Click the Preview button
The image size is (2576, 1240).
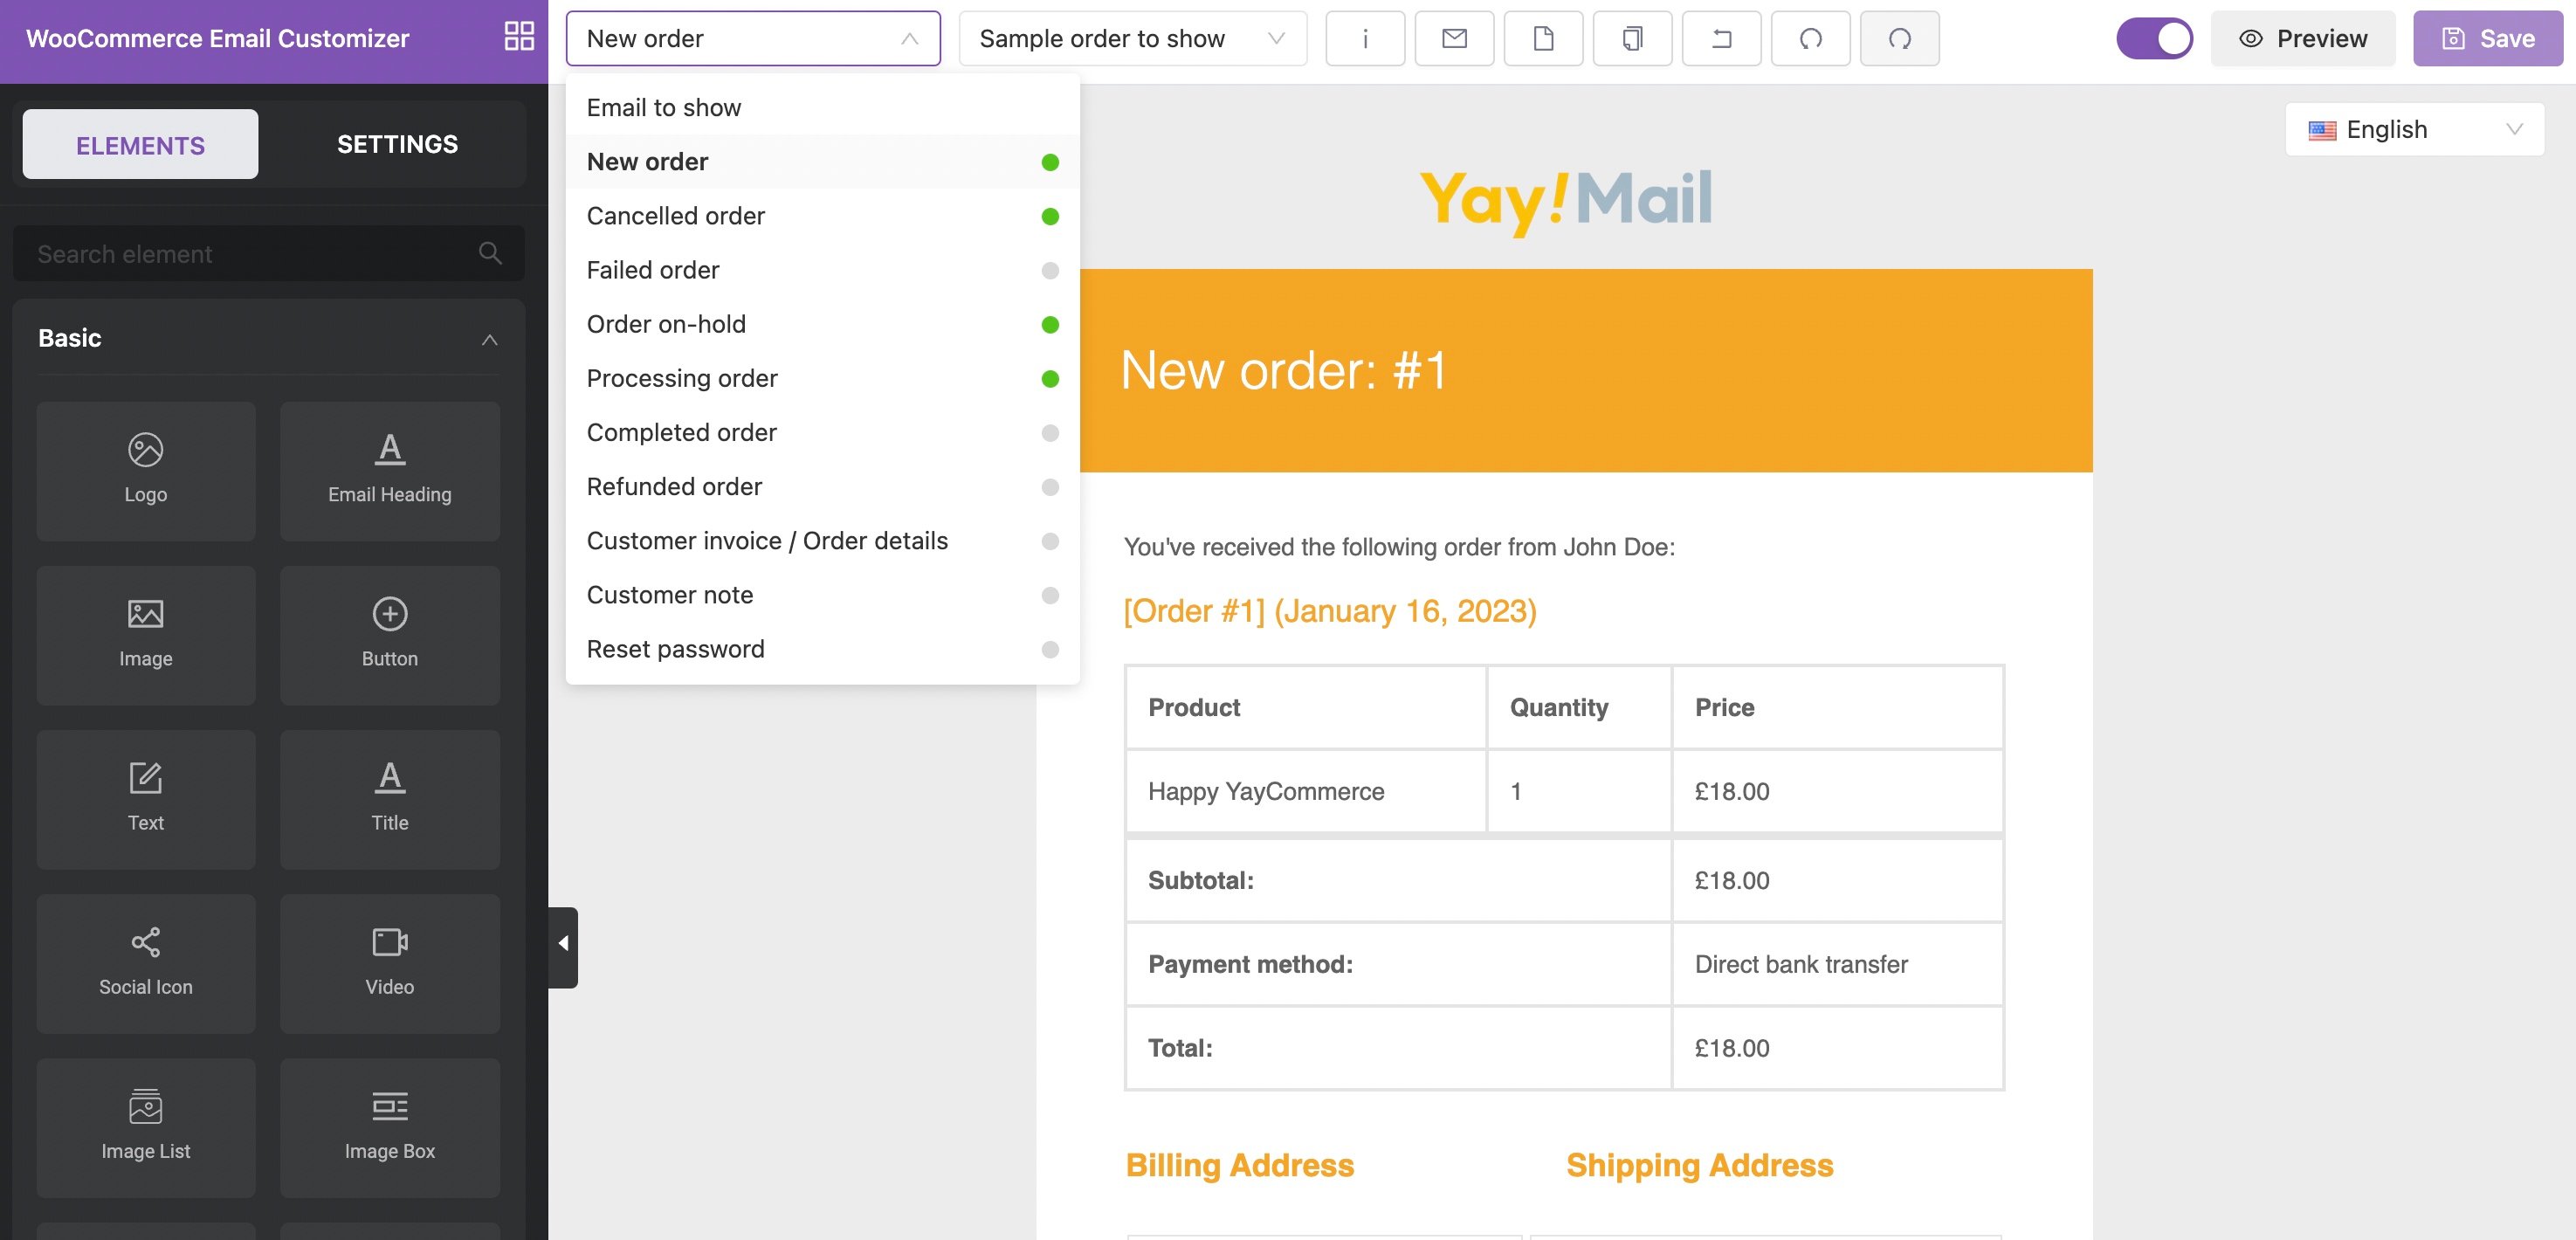(2302, 38)
